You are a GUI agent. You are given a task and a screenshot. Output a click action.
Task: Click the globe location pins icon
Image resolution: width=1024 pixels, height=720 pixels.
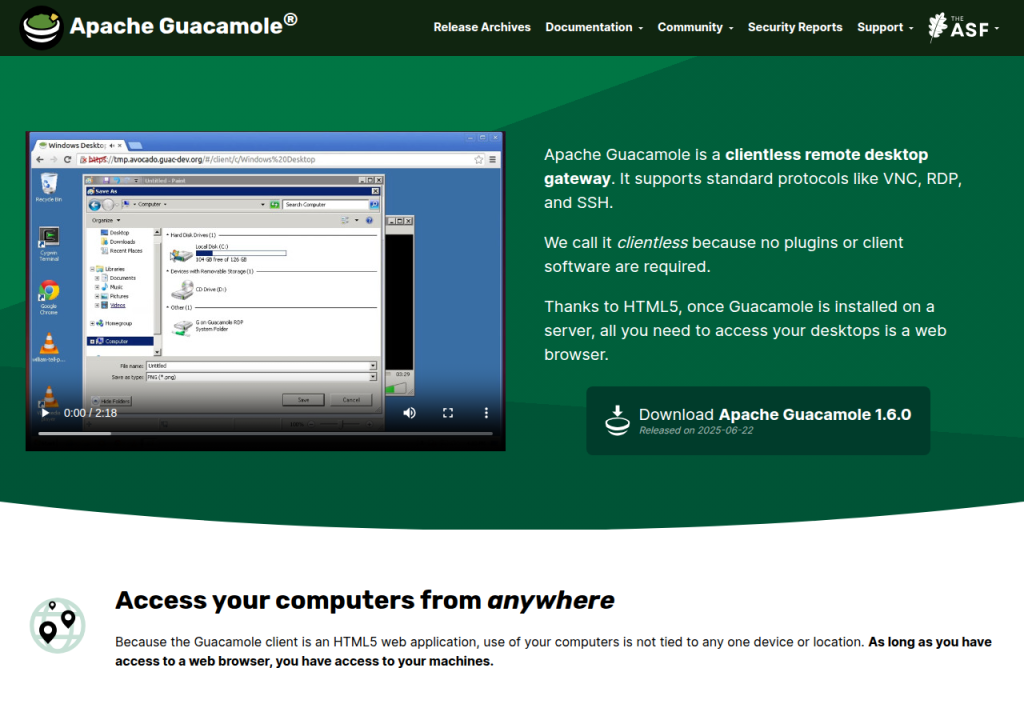coord(57,625)
